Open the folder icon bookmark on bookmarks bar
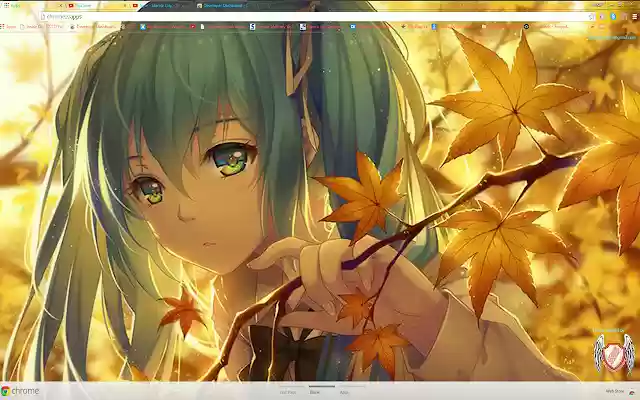The image size is (640, 400). click(x=484, y=27)
